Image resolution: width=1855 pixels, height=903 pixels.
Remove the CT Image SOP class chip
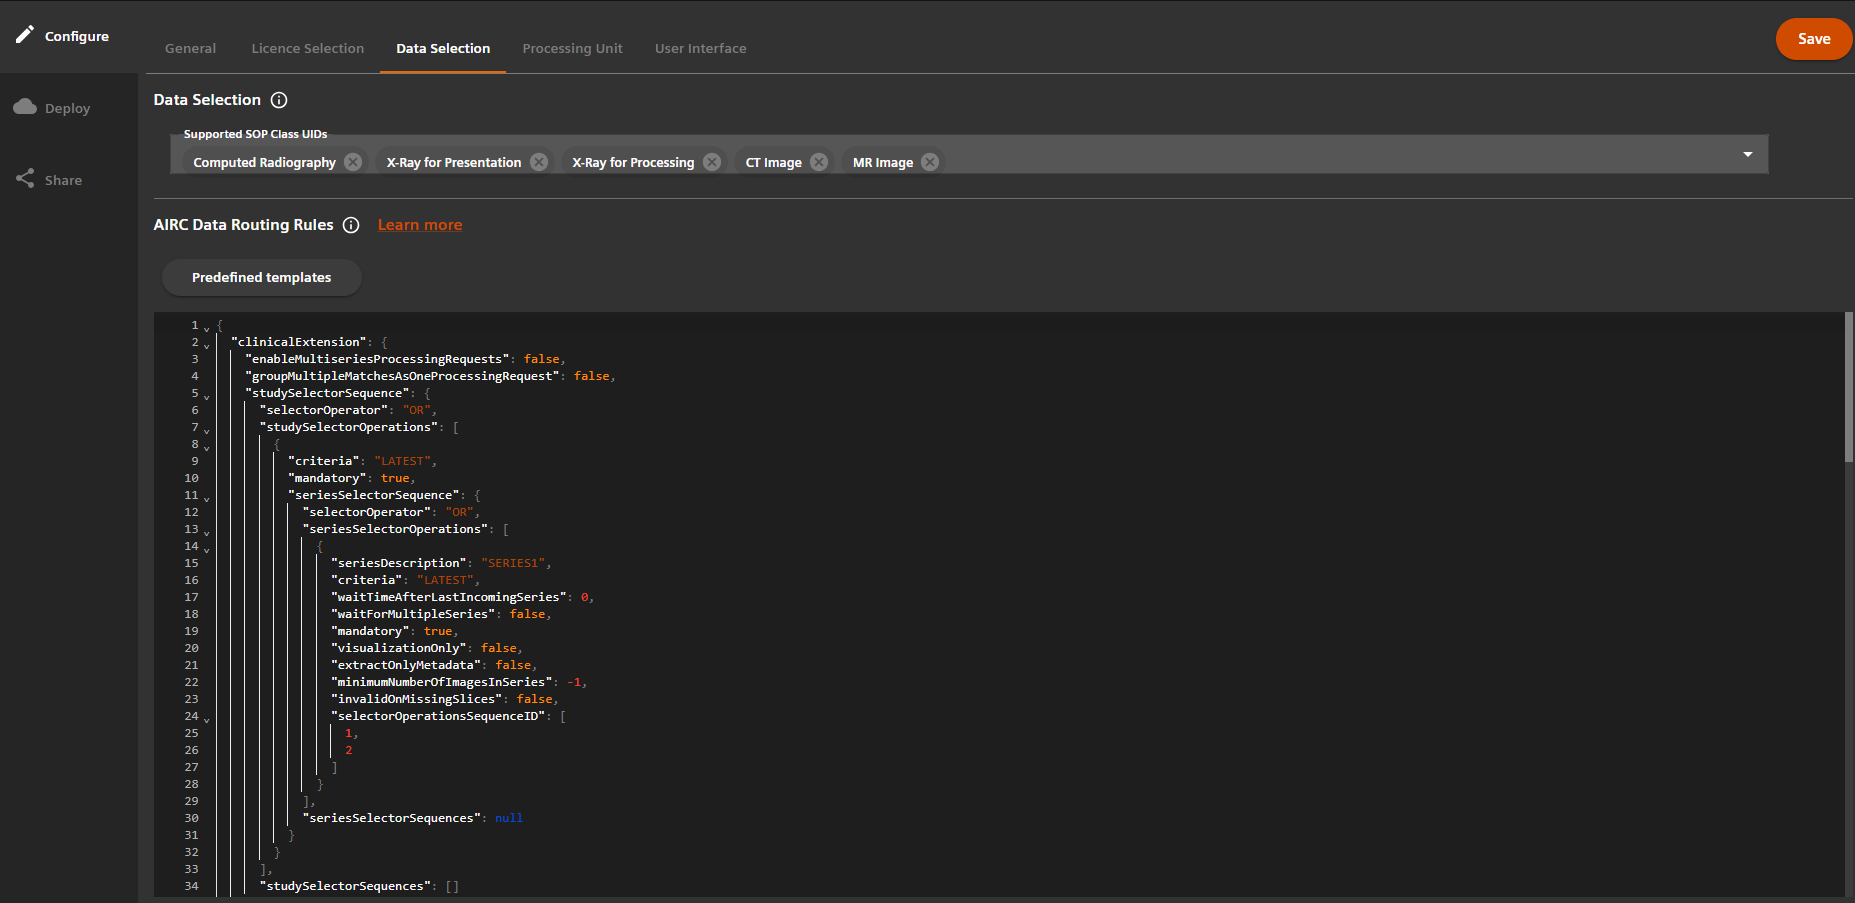(819, 161)
